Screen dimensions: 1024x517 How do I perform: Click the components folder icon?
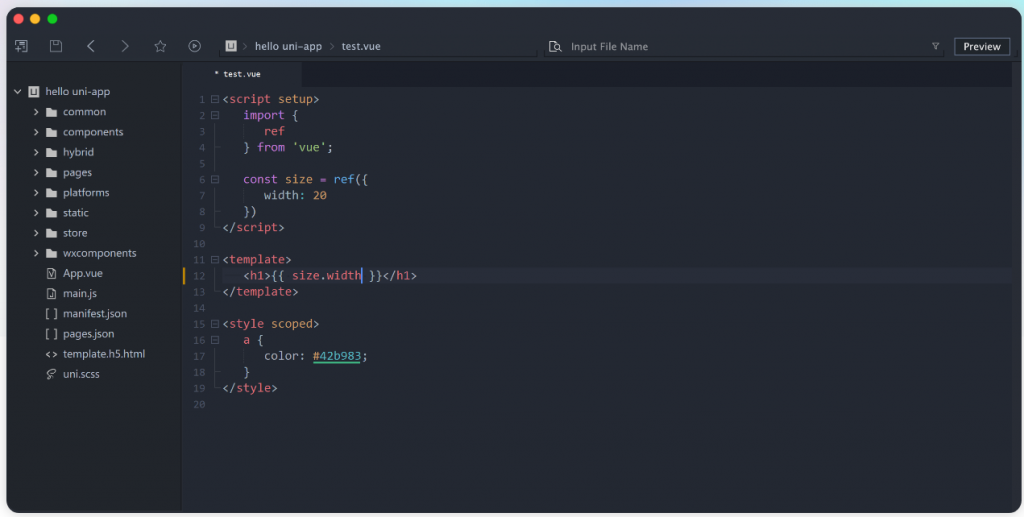(x=52, y=133)
